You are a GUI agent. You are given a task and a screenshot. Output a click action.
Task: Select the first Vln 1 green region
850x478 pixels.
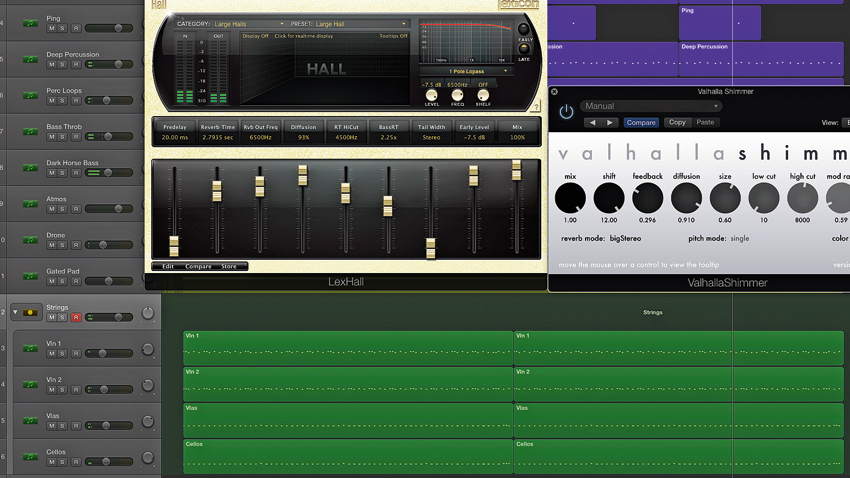(348, 347)
